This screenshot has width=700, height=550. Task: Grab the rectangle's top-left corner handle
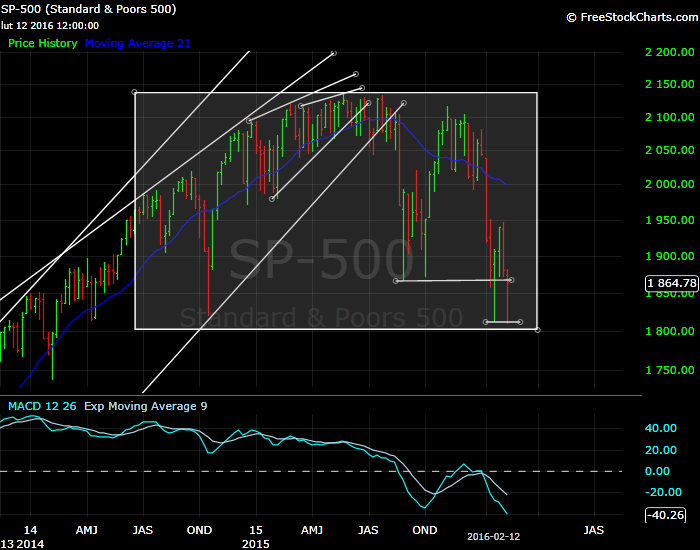point(134,92)
